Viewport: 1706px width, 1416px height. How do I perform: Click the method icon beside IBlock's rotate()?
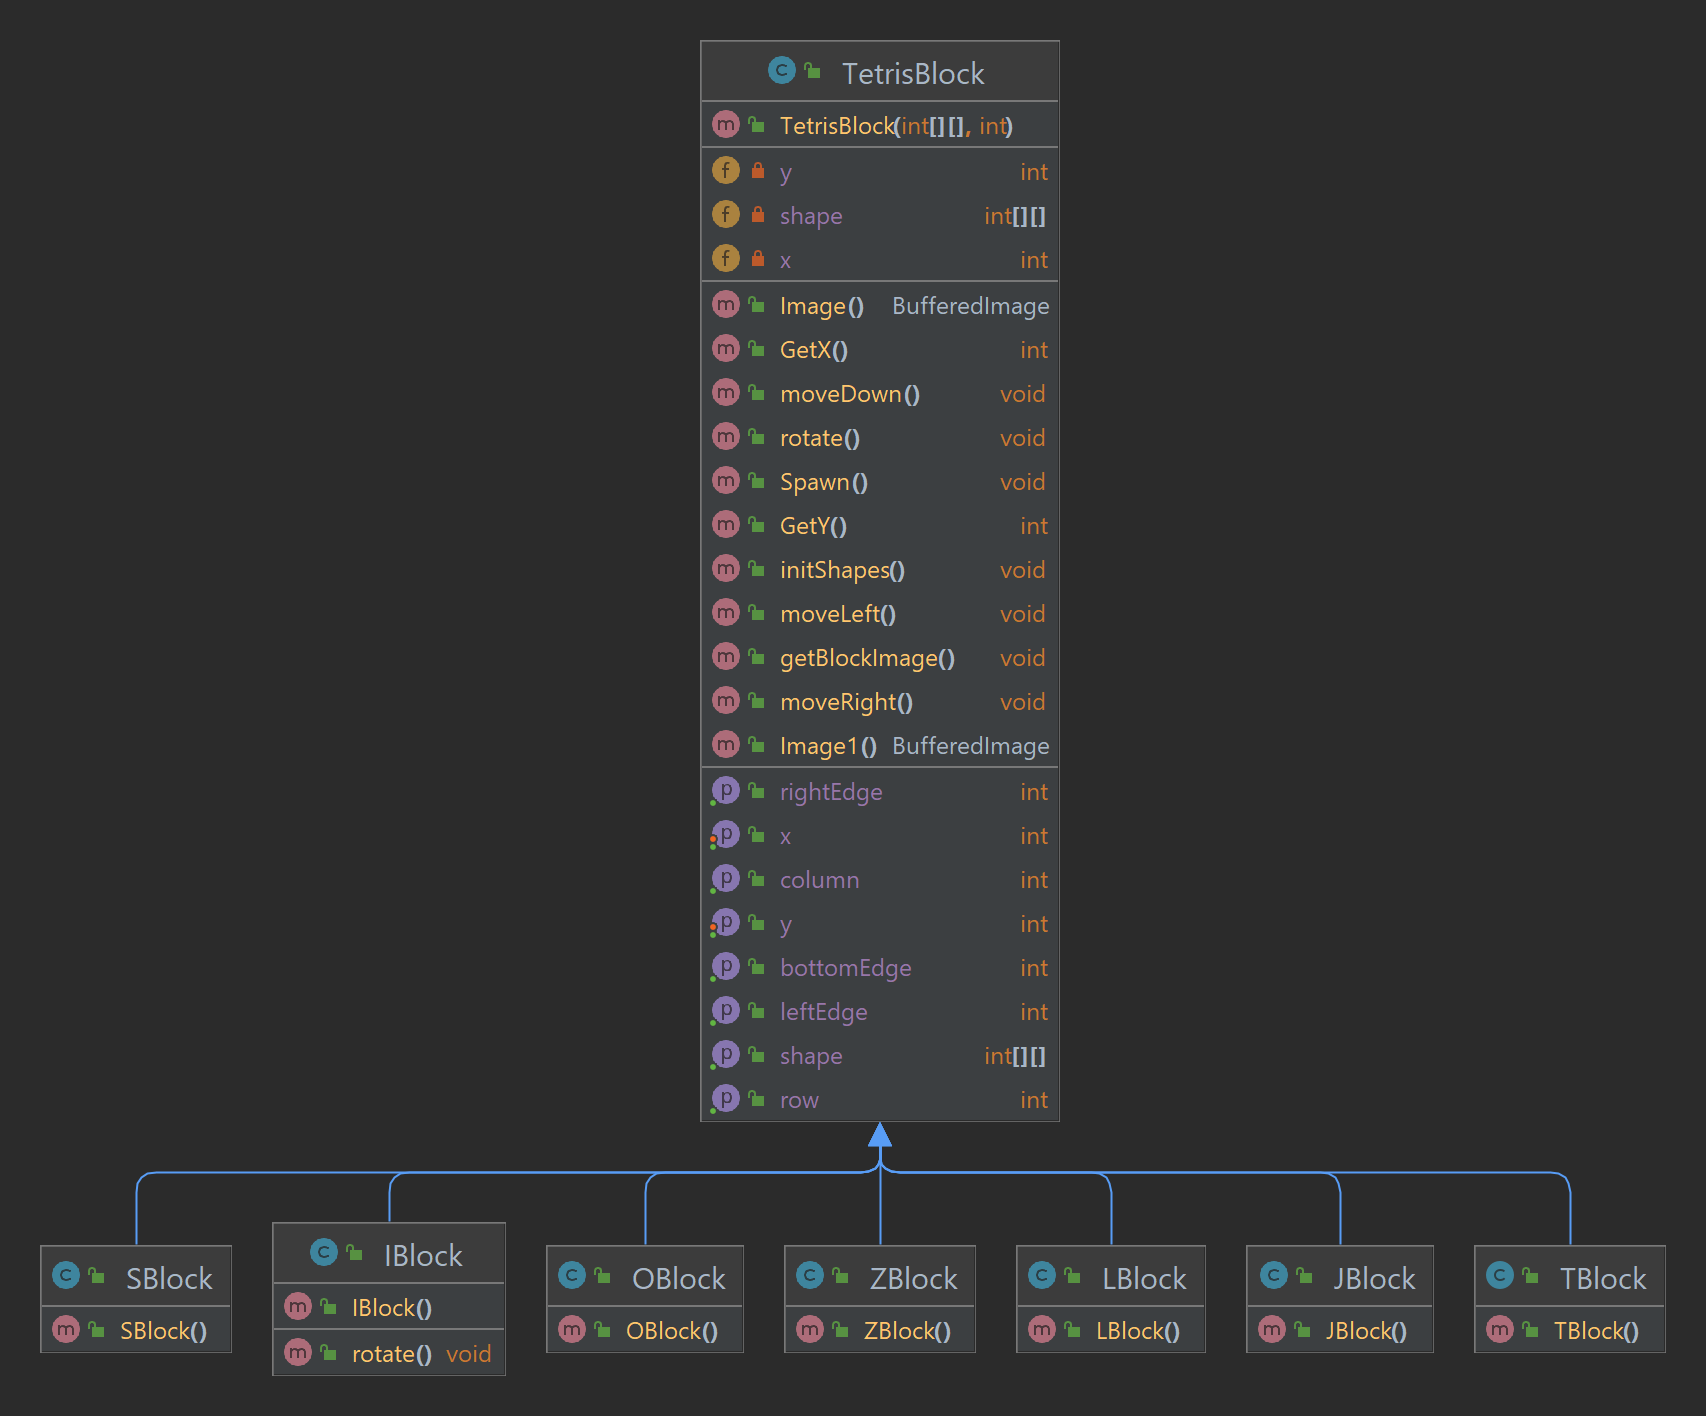point(298,1352)
